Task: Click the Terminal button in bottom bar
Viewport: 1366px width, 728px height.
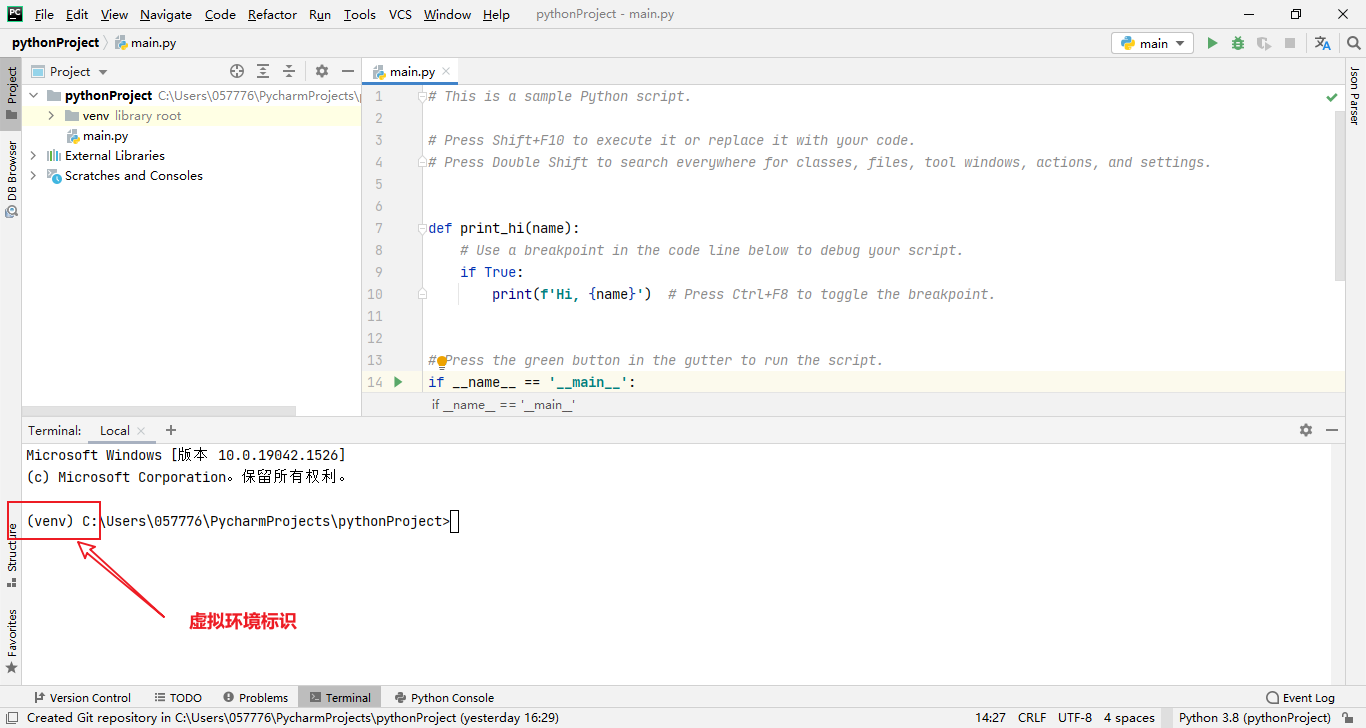Action: click(x=340, y=698)
